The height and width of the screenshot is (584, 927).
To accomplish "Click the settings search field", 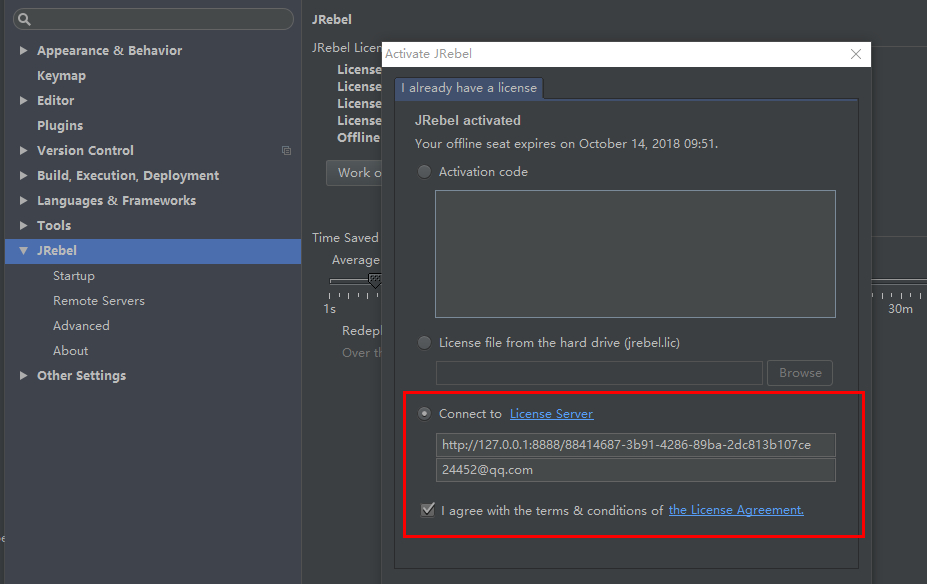I will 153,19.
